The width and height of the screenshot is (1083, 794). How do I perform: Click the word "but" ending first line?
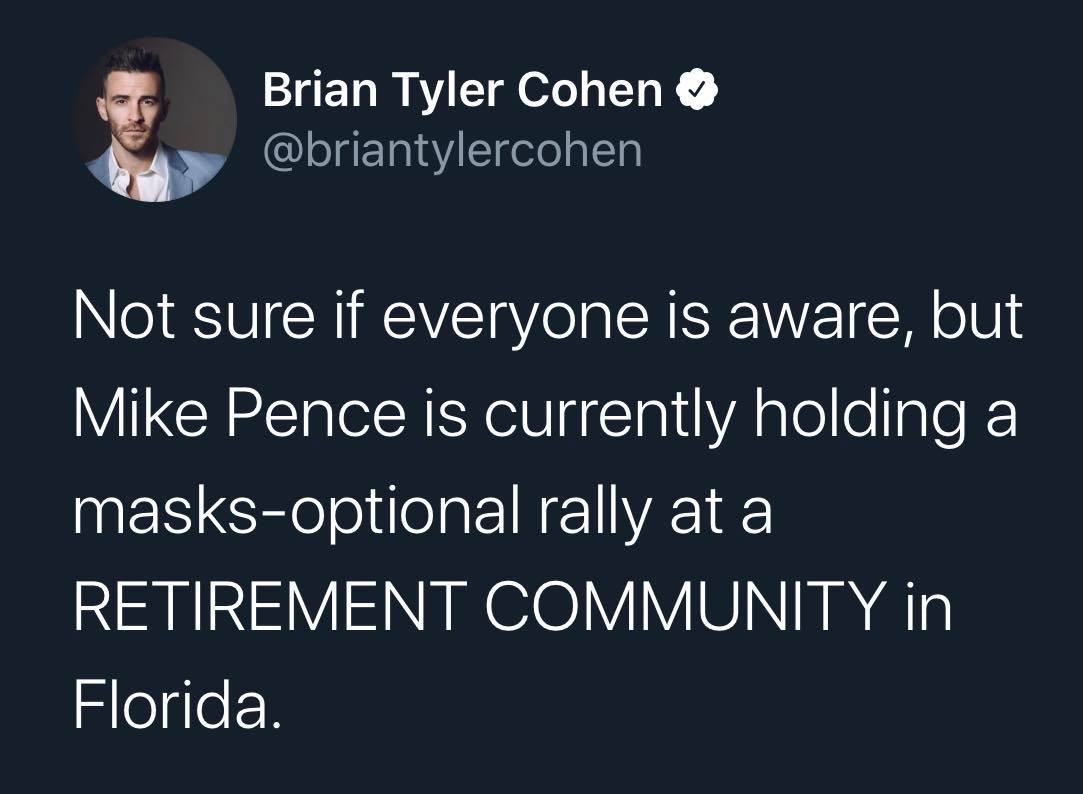click(977, 316)
